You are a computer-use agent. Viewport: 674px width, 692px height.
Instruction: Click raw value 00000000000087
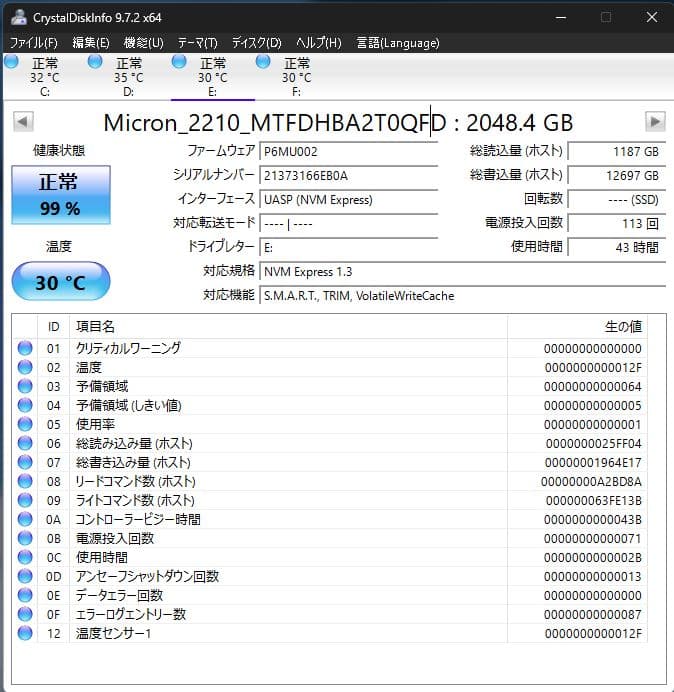pos(593,614)
